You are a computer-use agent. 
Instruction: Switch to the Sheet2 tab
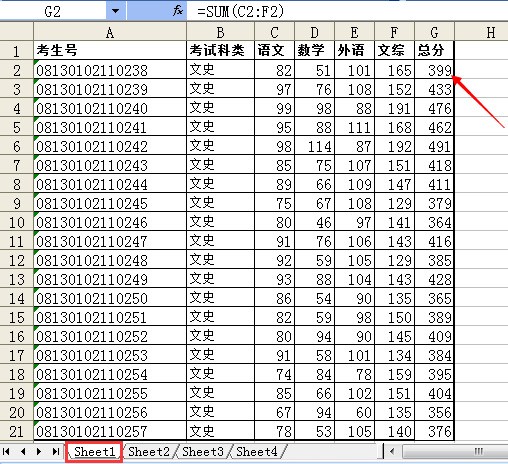coord(149,452)
